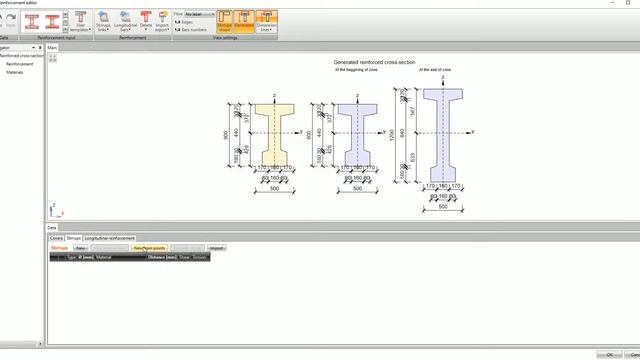Screen dimensions: 640x360
Task: Click the New from points button
Action: 149,248
